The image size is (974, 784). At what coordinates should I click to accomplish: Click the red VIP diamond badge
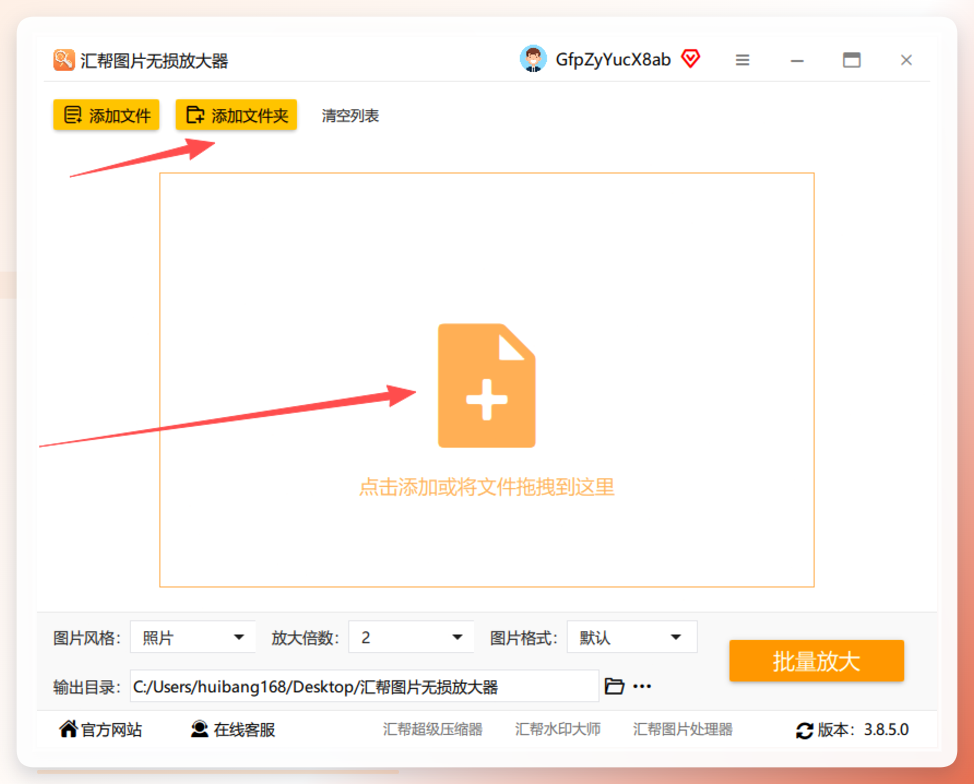click(690, 58)
